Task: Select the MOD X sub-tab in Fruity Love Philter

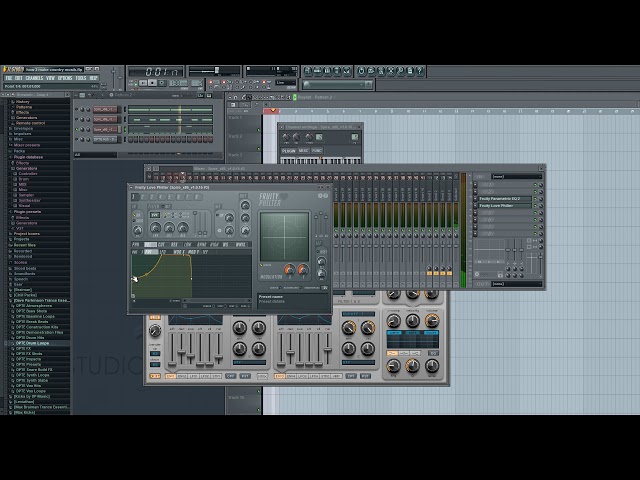Action: pos(179,252)
